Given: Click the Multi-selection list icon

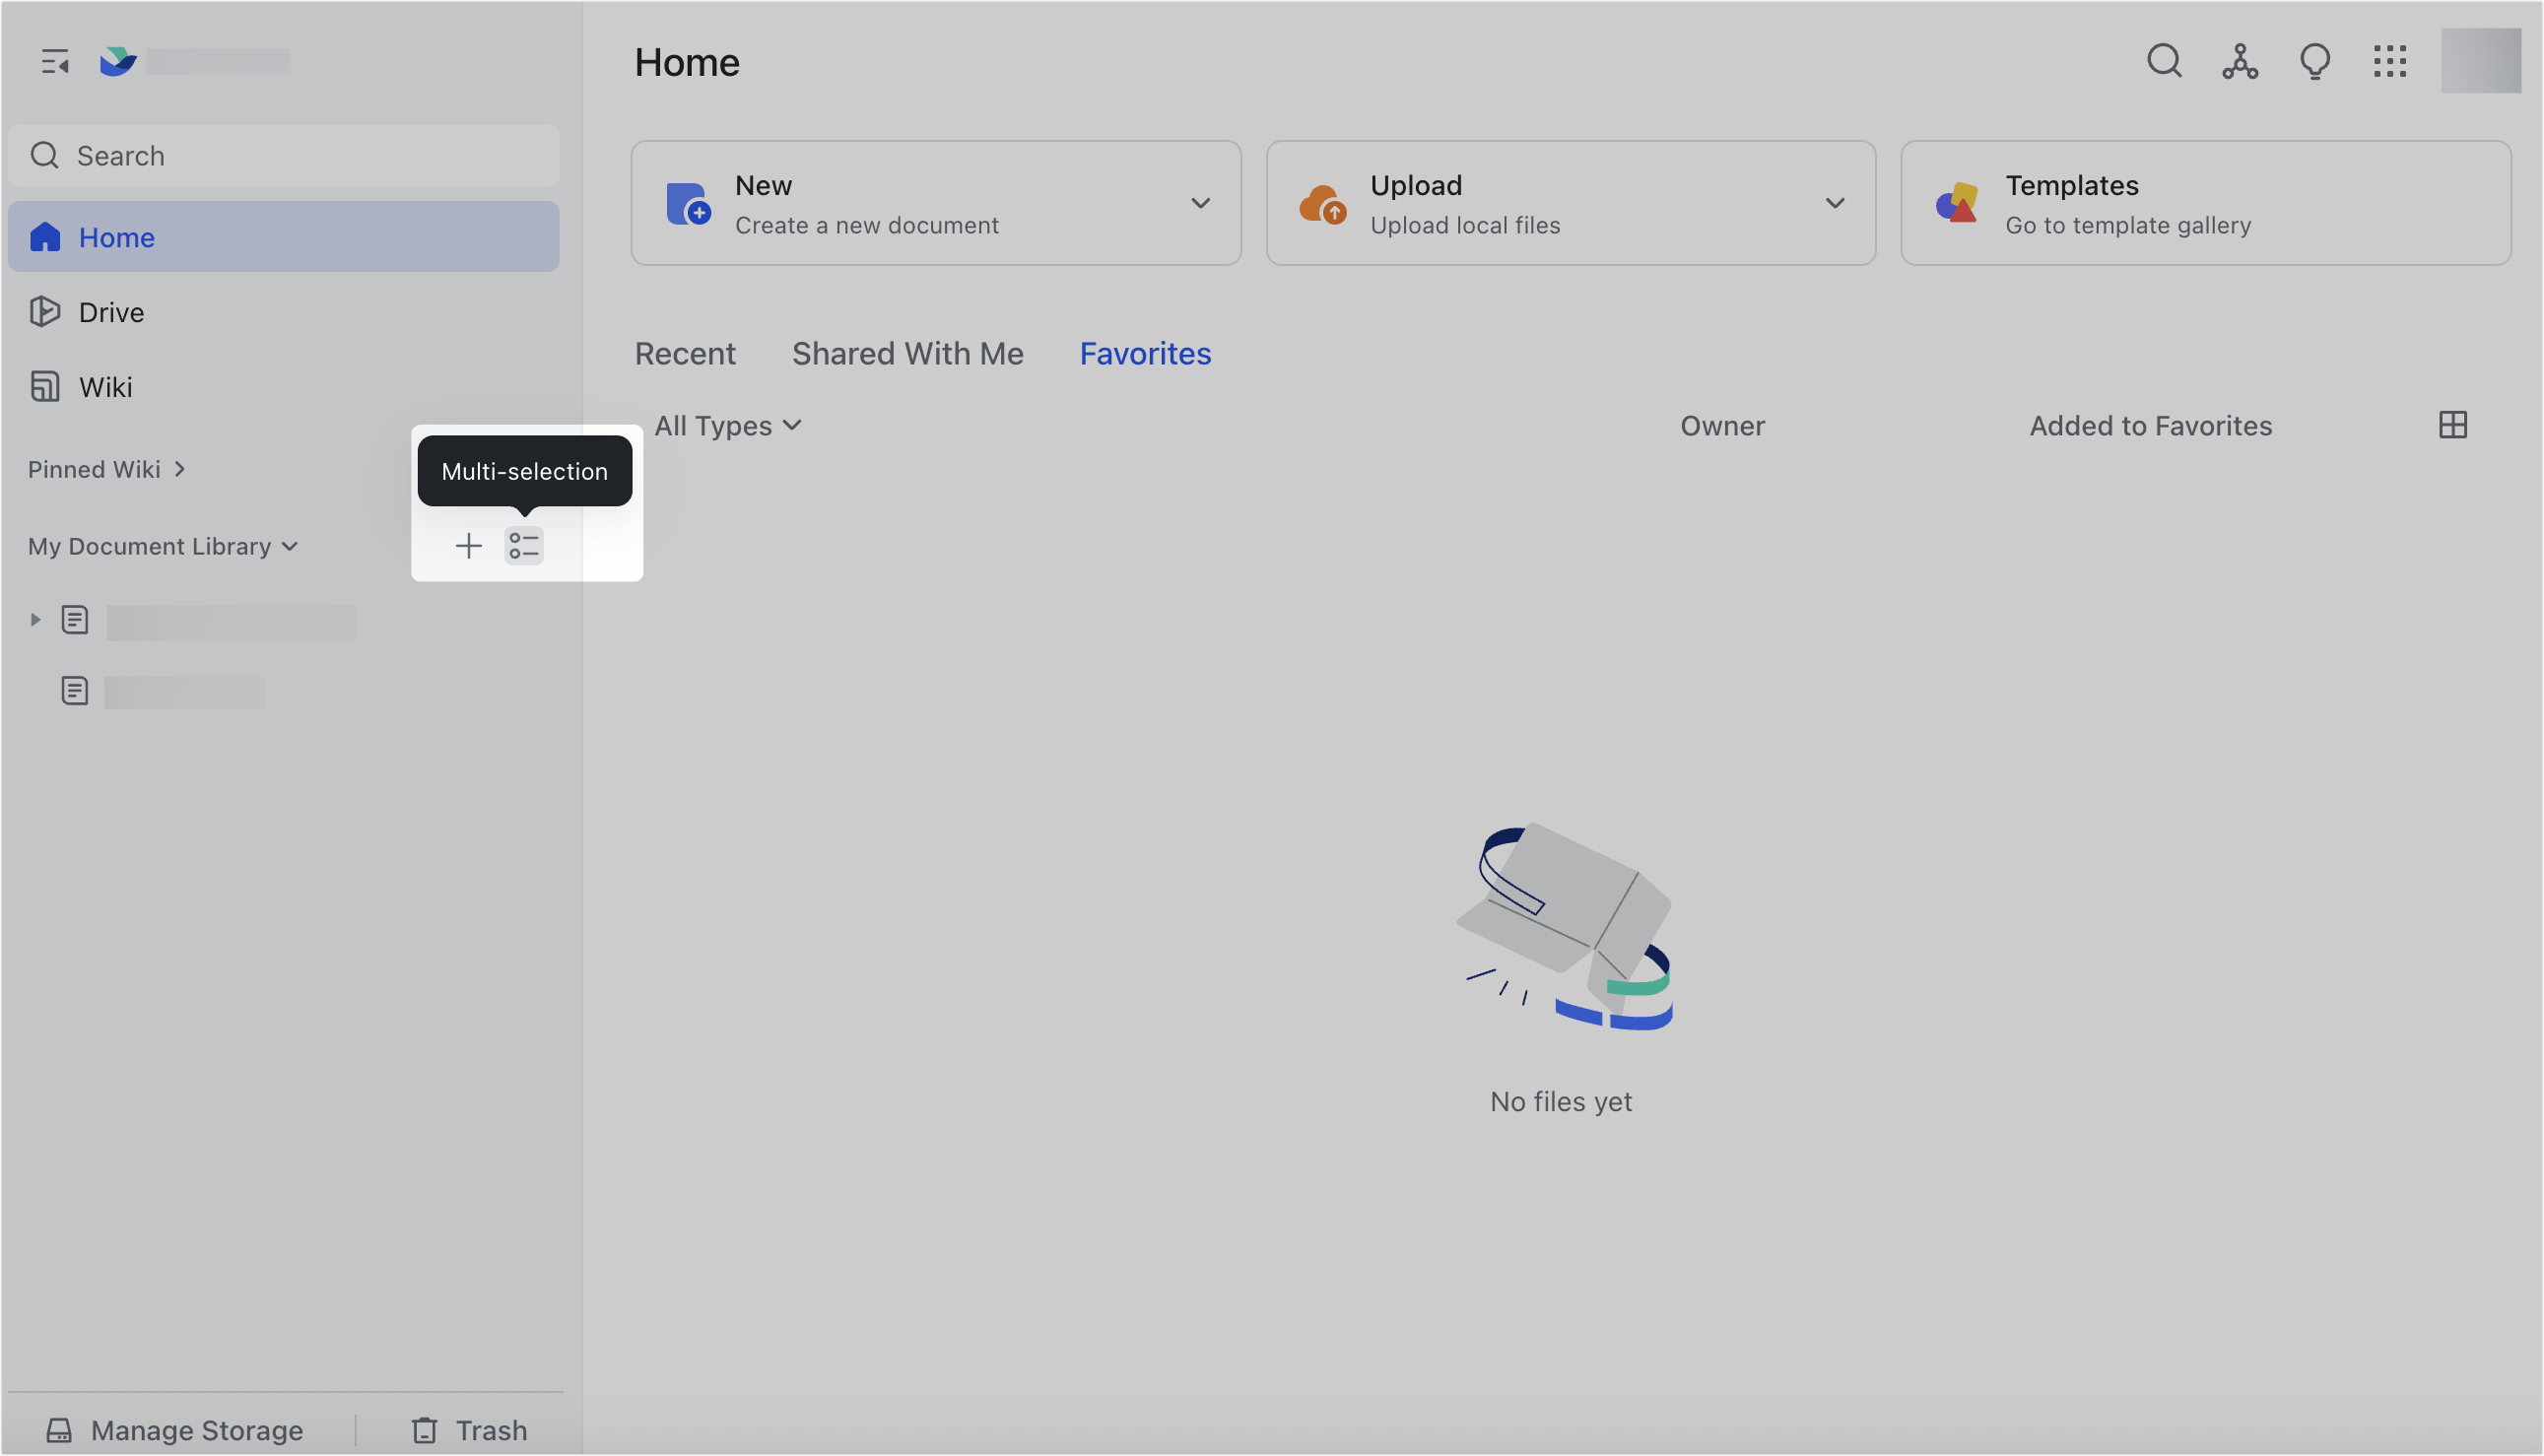Looking at the screenshot, I should click(x=523, y=546).
